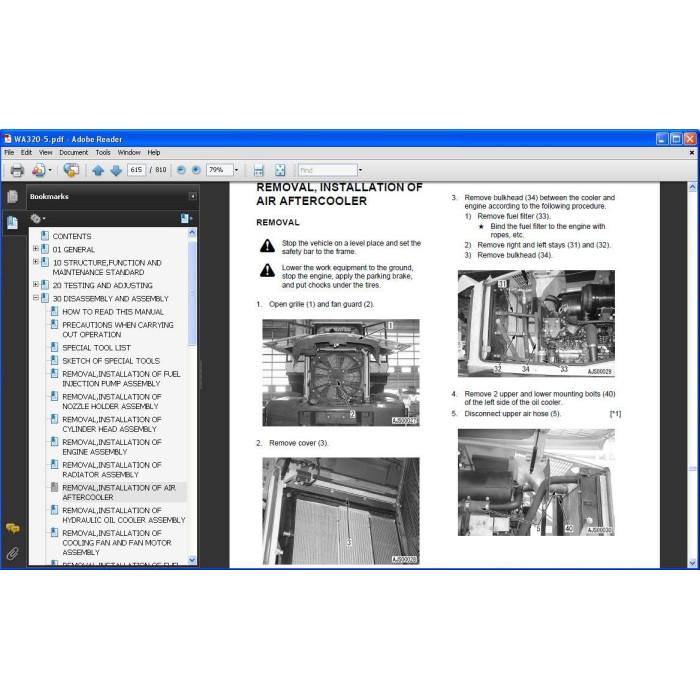This screenshot has height=700, width=700.
Task: Click the expand current bookmark icon
Action: [x=186, y=218]
